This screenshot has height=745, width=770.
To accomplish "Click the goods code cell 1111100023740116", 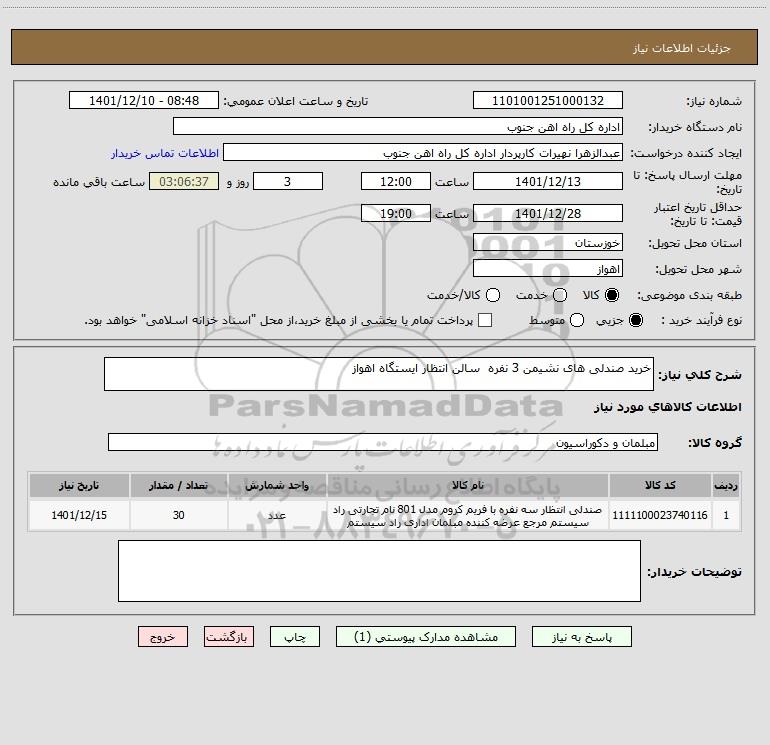I will [x=660, y=515].
